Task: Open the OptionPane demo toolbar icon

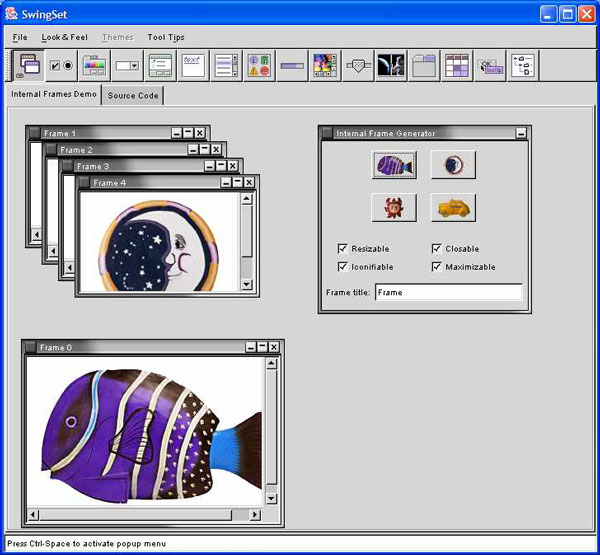Action: click(x=259, y=65)
